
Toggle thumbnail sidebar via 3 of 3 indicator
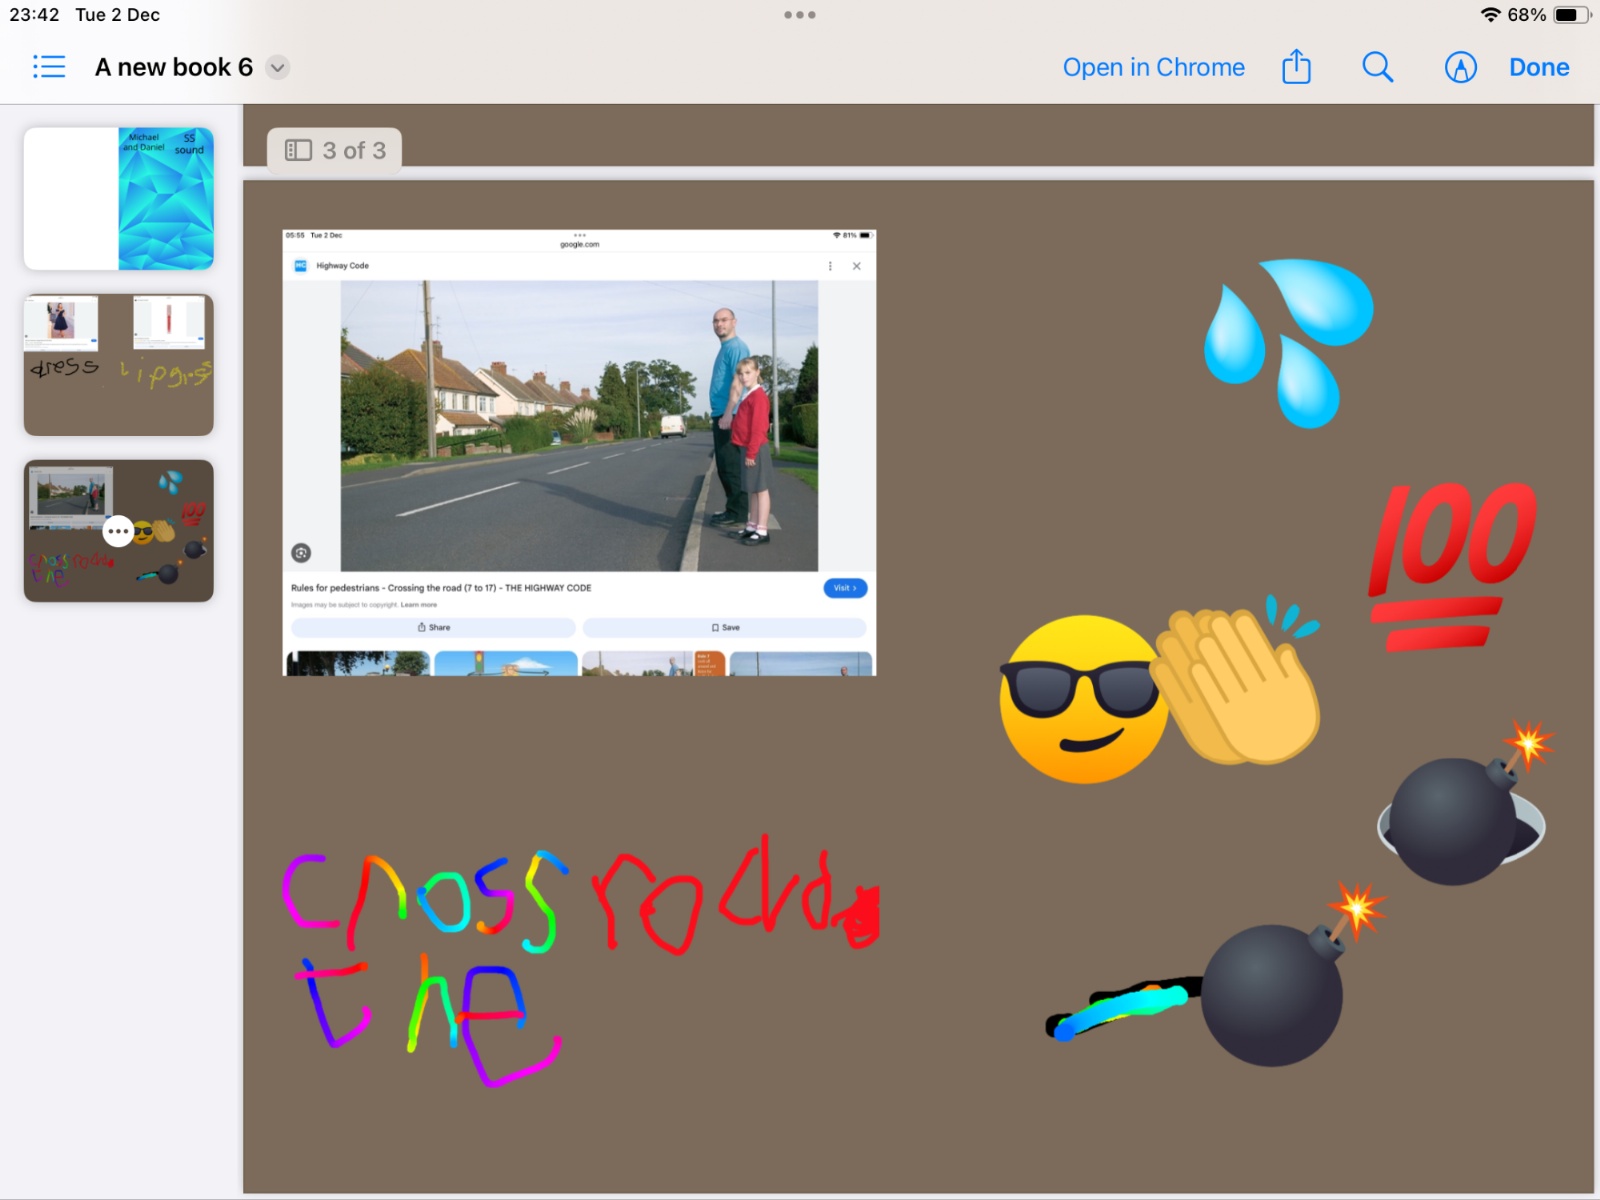pyautogui.click(x=335, y=150)
